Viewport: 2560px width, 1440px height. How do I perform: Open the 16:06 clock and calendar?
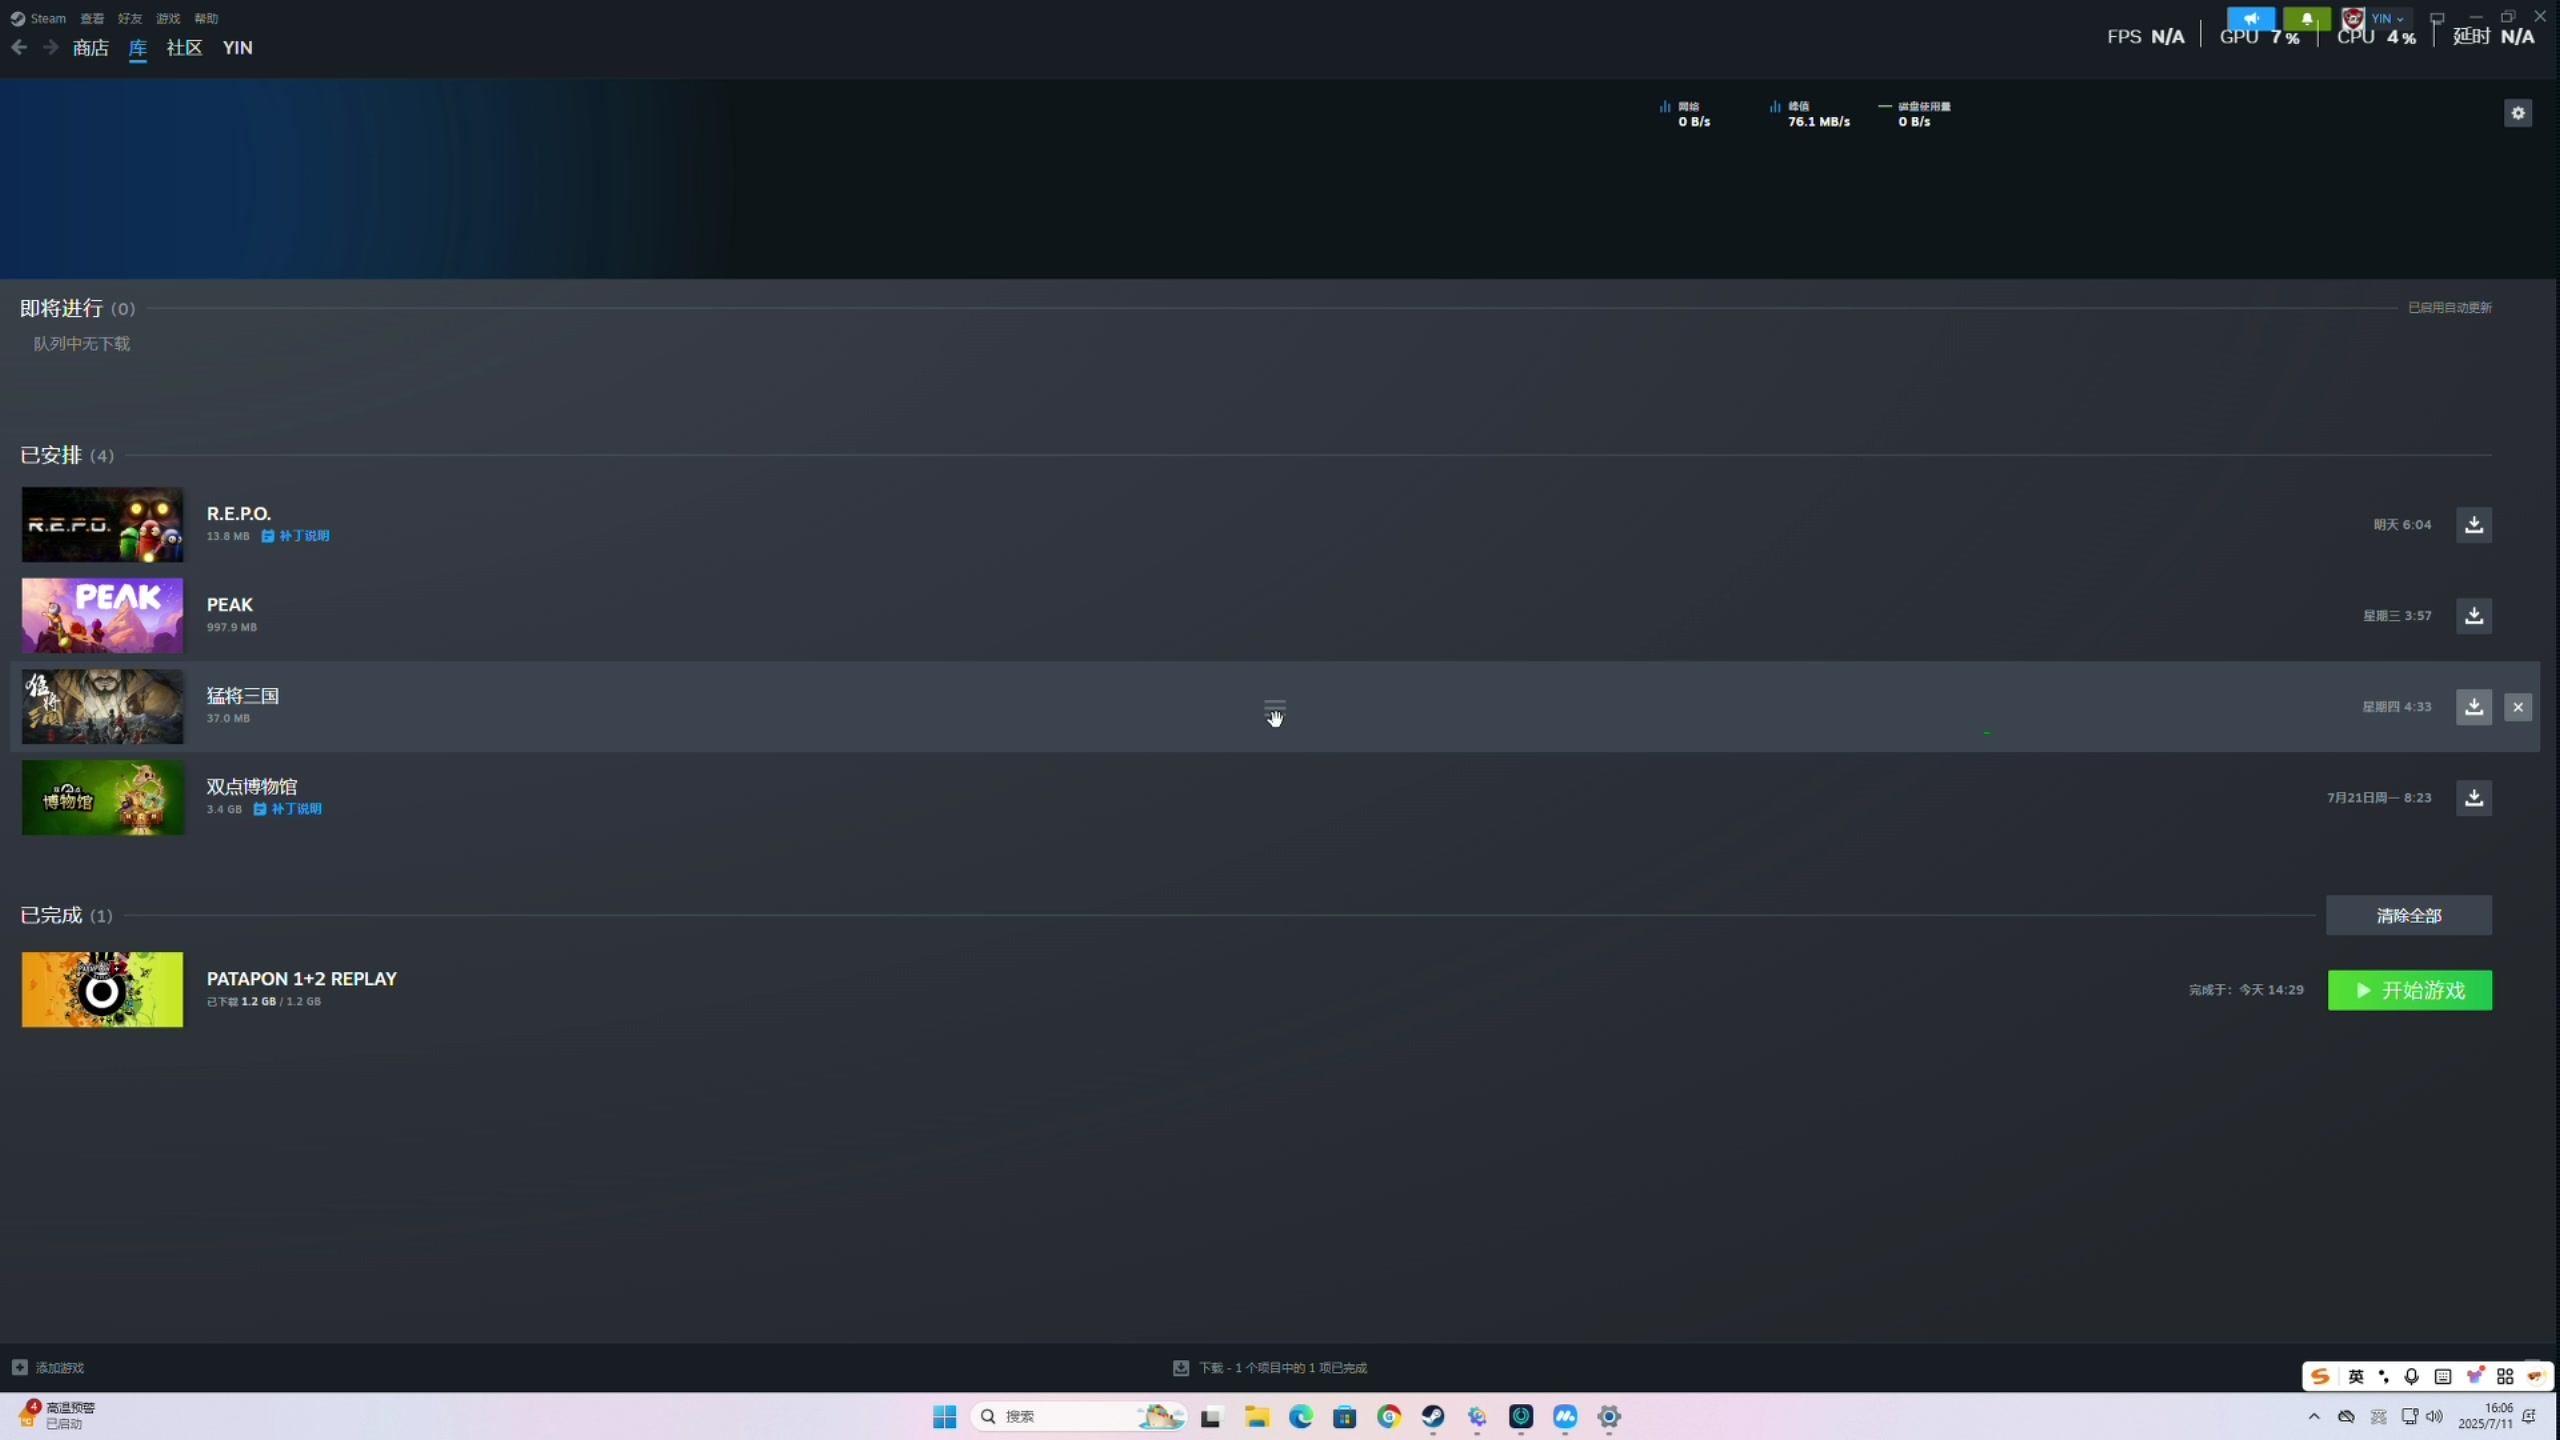[x=2485, y=1416]
